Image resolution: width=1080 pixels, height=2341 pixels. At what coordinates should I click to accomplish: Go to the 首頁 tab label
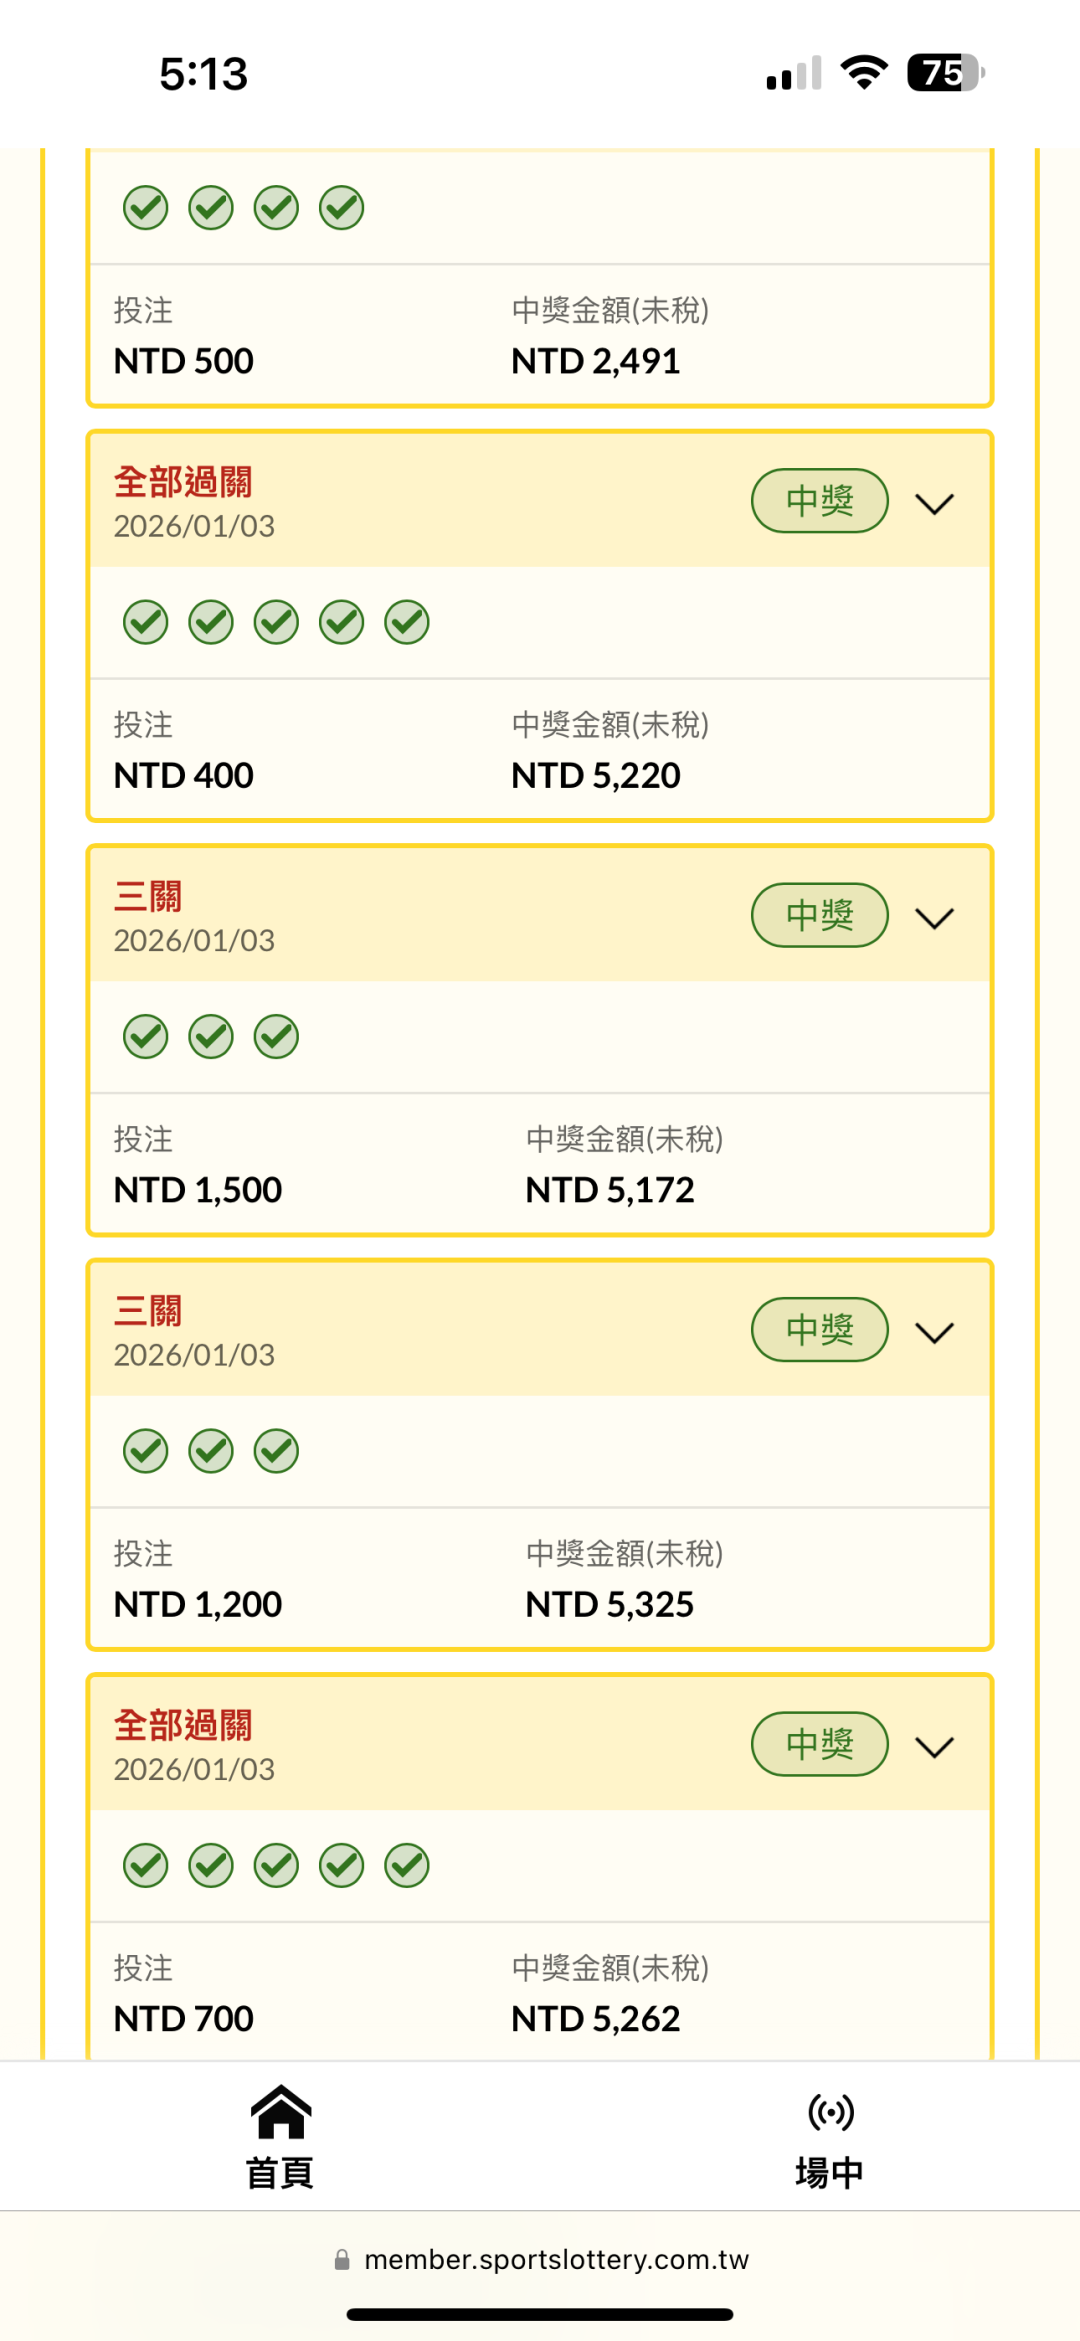(280, 2173)
